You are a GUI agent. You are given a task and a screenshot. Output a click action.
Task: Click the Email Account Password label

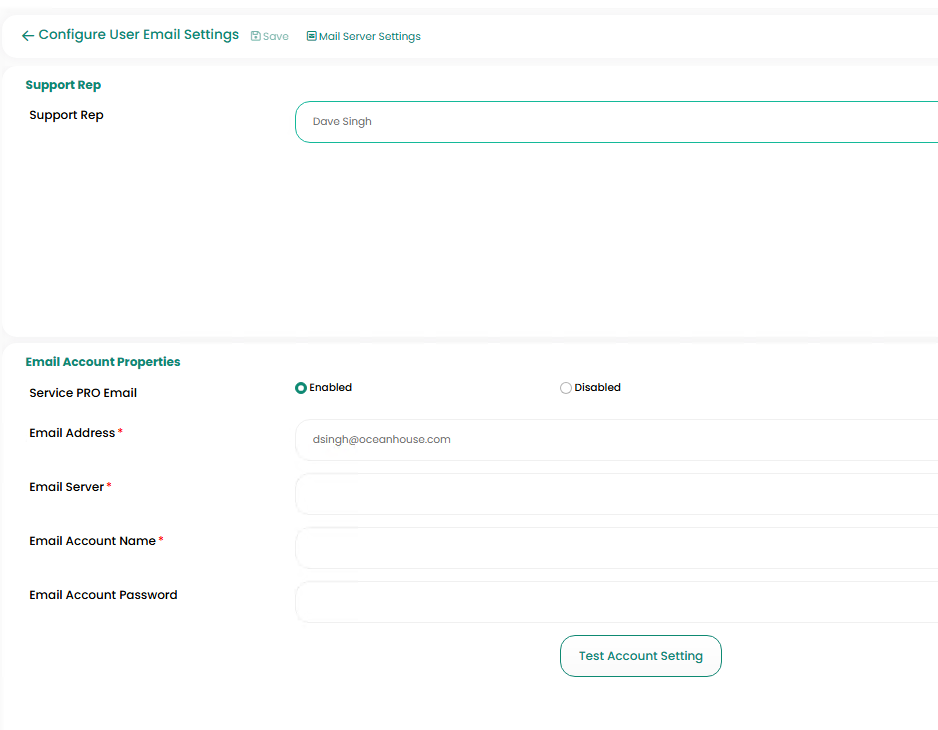pos(103,595)
